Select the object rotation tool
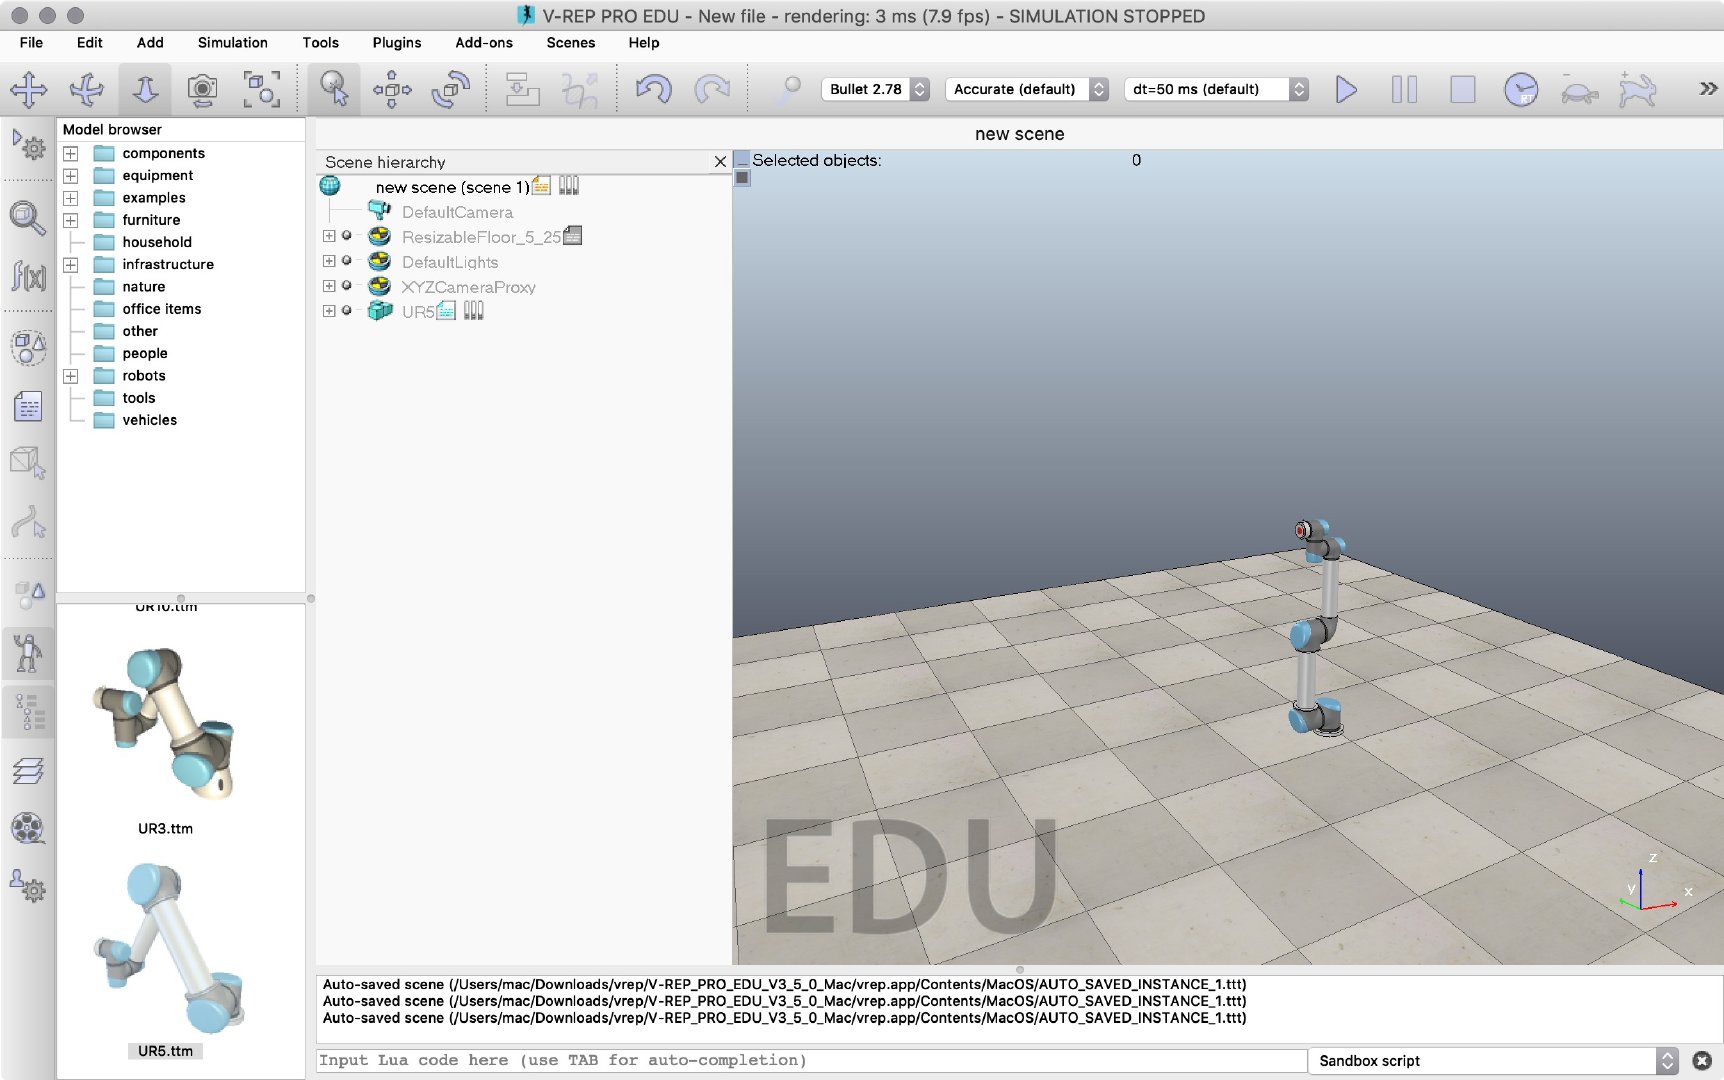This screenshot has width=1724, height=1080. point(450,89)
